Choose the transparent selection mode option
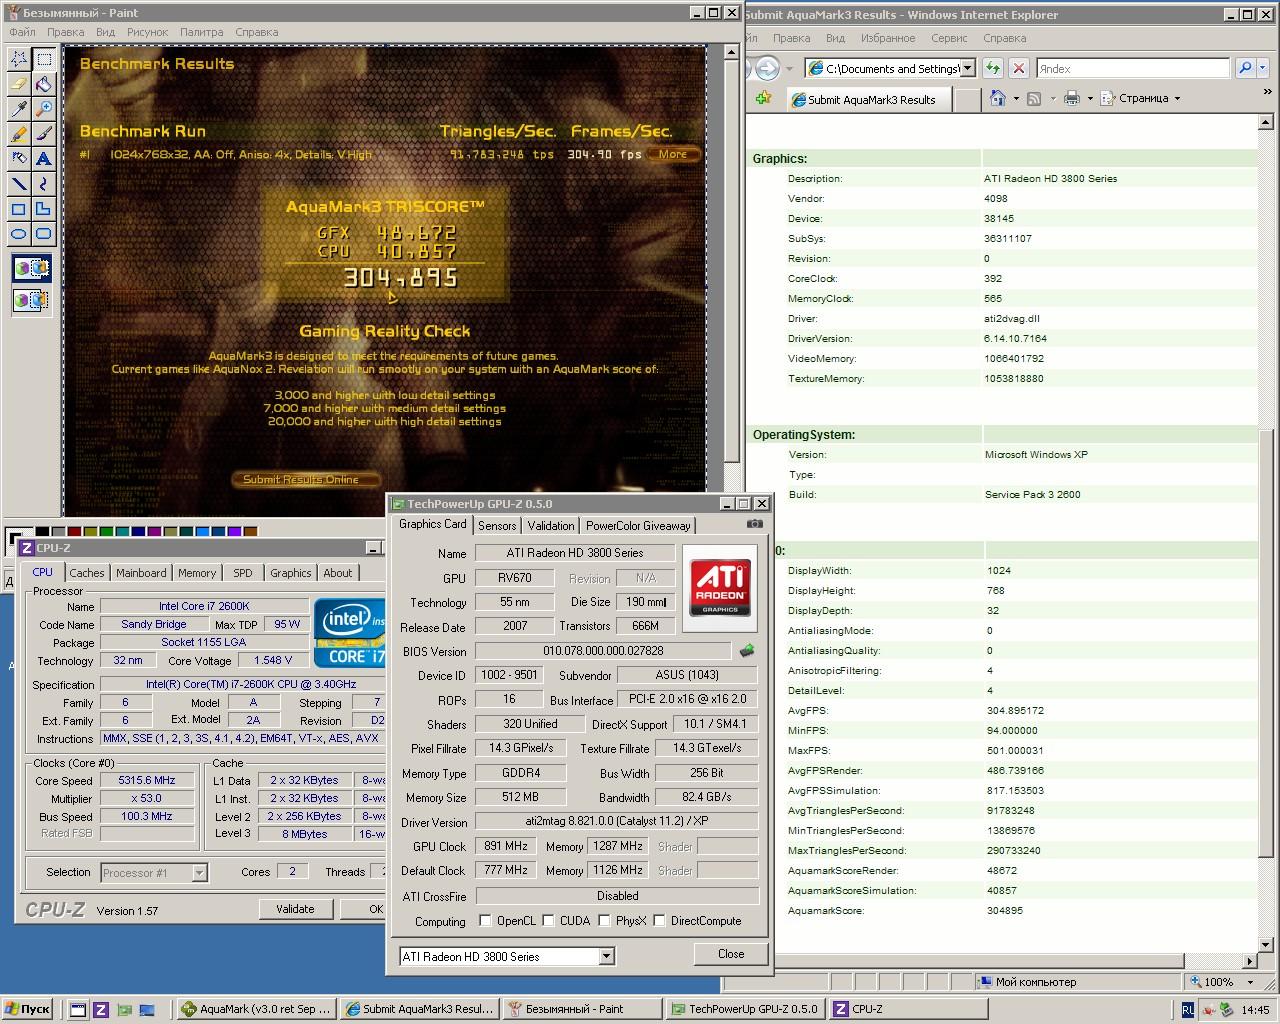Viewport: 1280px width, 1024px height. pyautogui.click(x=31, y=299)
